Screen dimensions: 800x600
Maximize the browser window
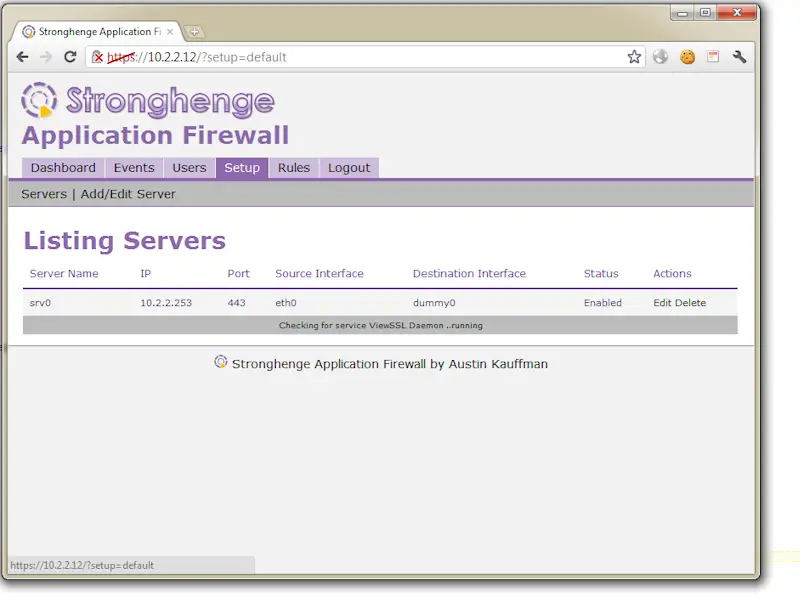tap(705, 13)
